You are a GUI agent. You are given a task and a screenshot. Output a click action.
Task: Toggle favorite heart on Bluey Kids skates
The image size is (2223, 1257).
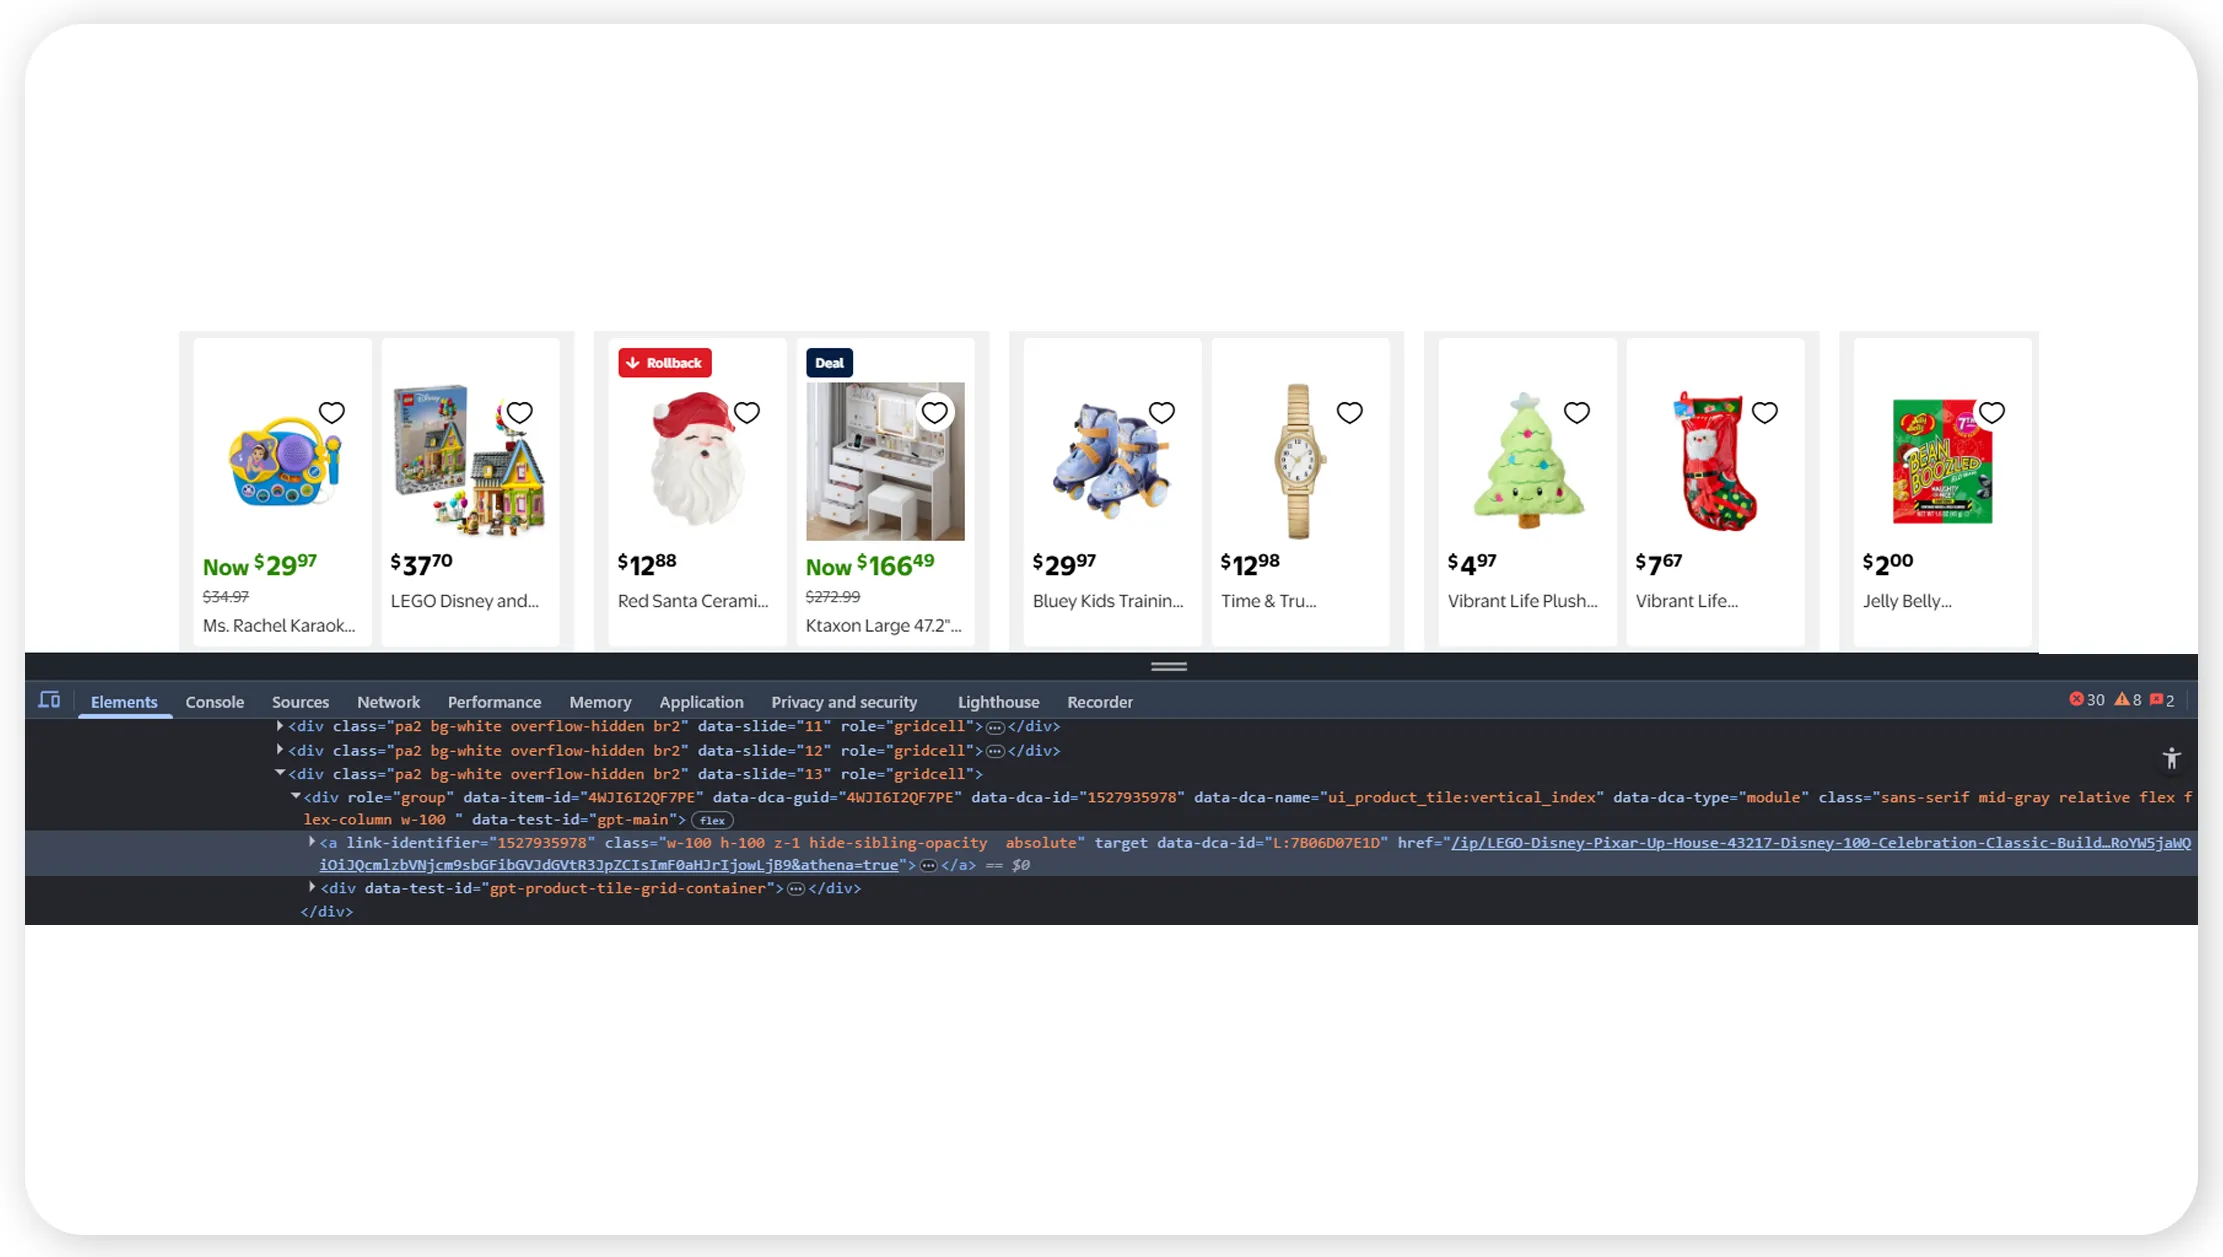pos(1162,412)
